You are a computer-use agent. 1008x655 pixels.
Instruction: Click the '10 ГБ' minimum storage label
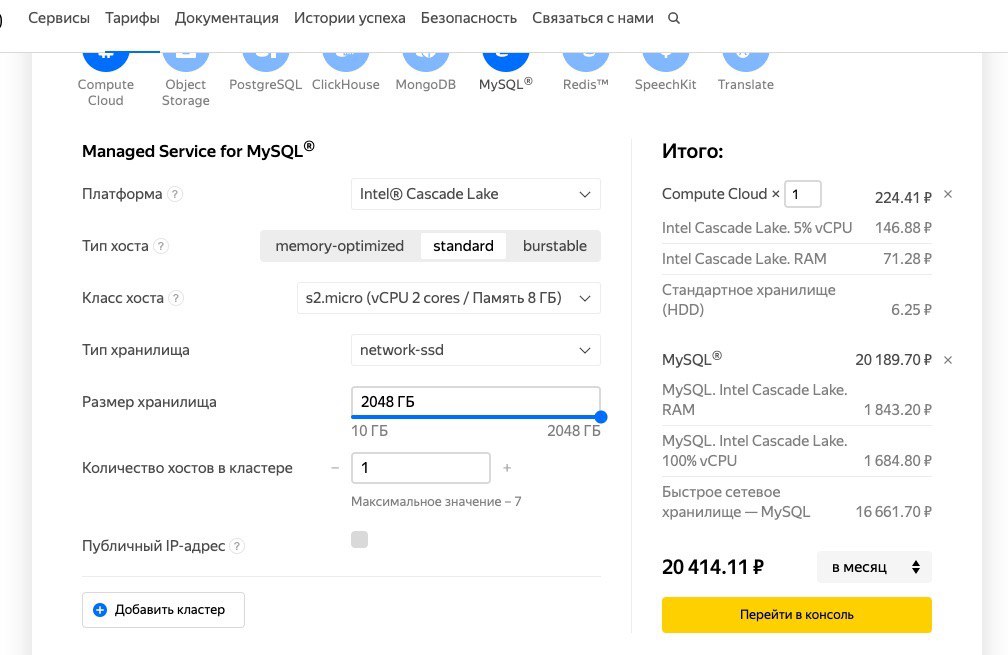[370, 431]
